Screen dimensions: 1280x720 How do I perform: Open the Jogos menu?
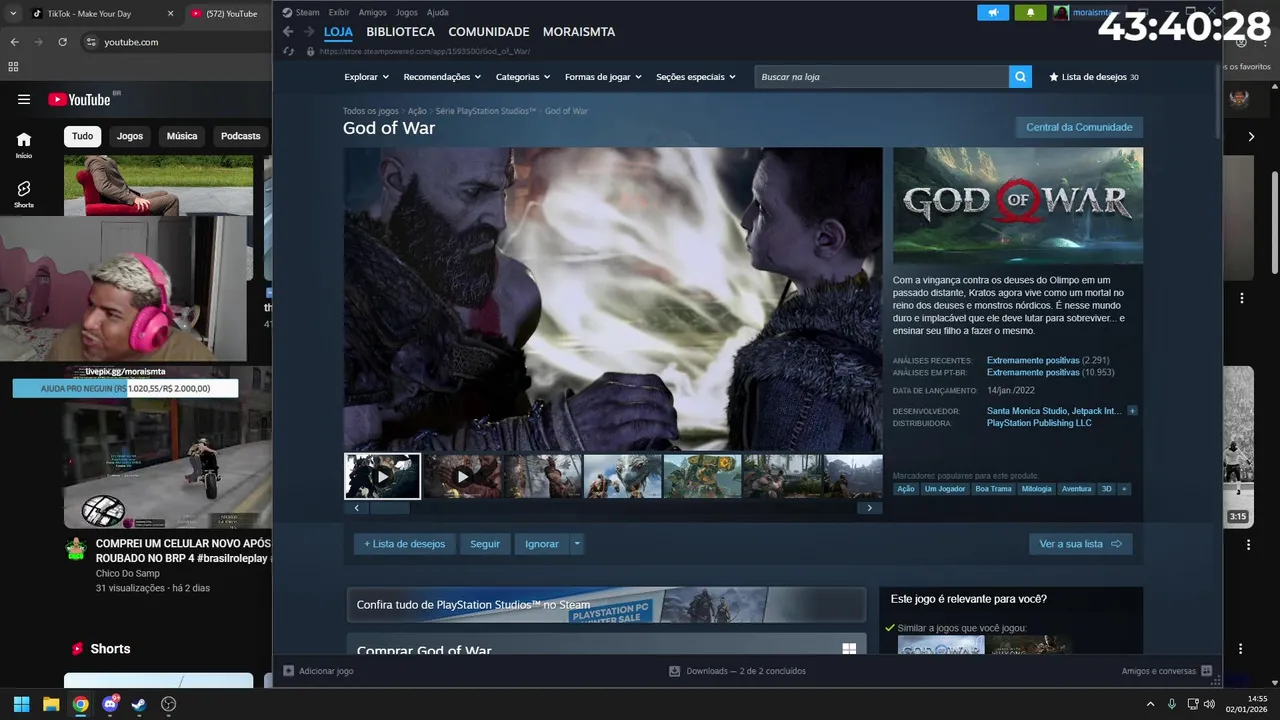click(407, 13)
